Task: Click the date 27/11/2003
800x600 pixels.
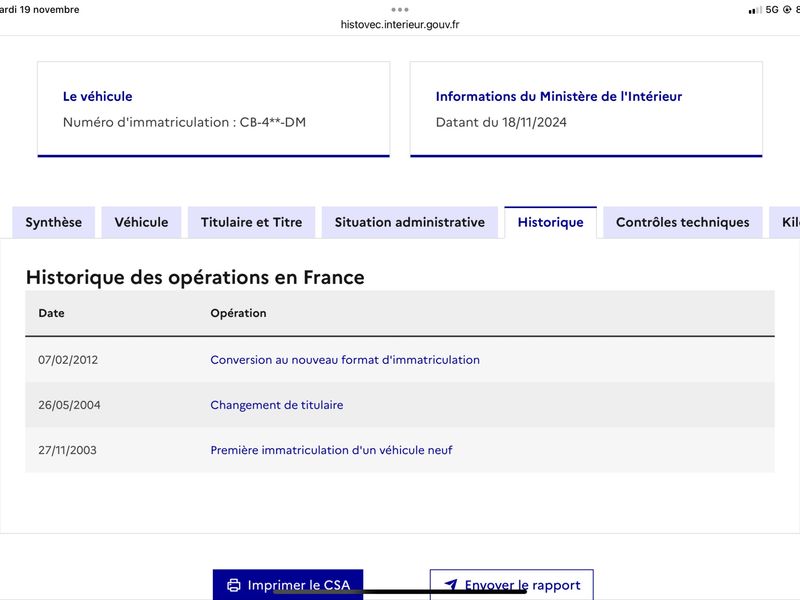Action: 67,450
